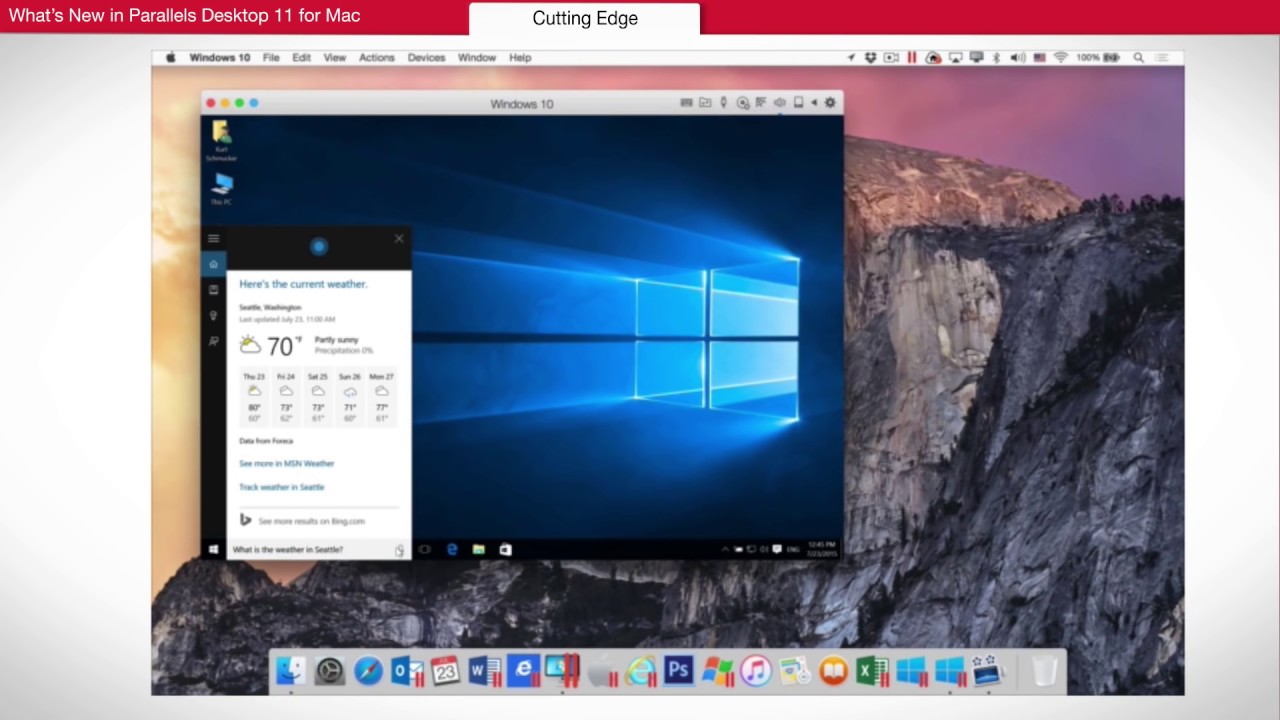Image resolution: width=1280 pixels, height=720 pixels.
Task: Open Action Center in Windows tray
Action: [777, 550]
